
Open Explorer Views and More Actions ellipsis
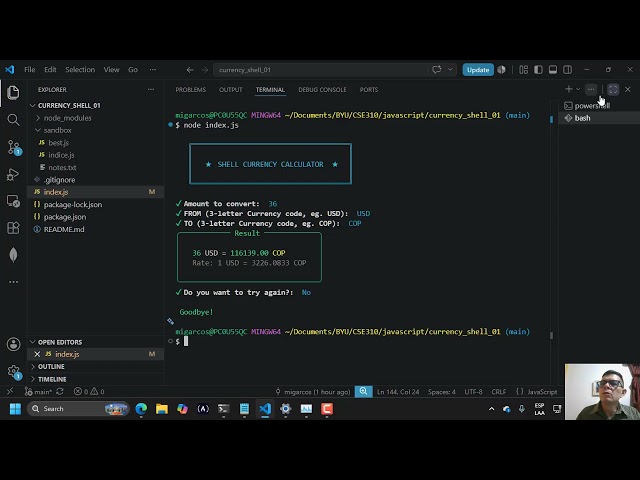(x=151, y=89)
